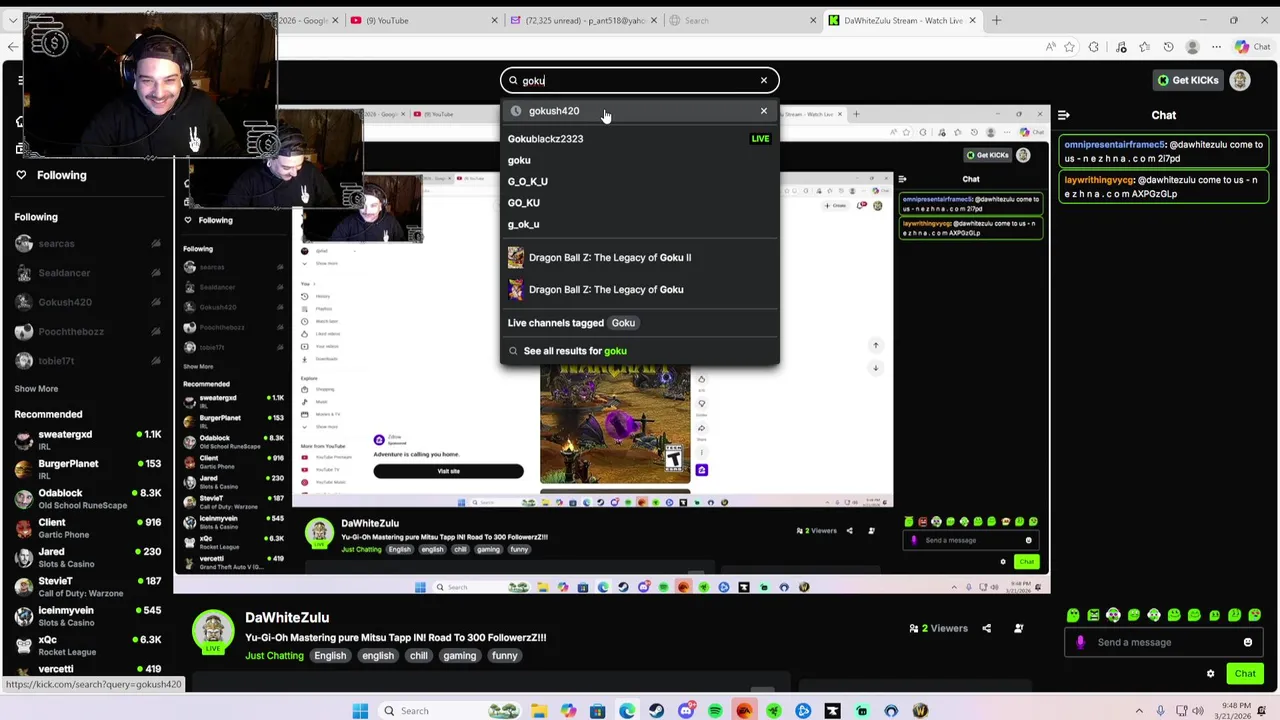This screenshot has height=720, width=1280.
Task: Select the funny tag
Action: 504,656
